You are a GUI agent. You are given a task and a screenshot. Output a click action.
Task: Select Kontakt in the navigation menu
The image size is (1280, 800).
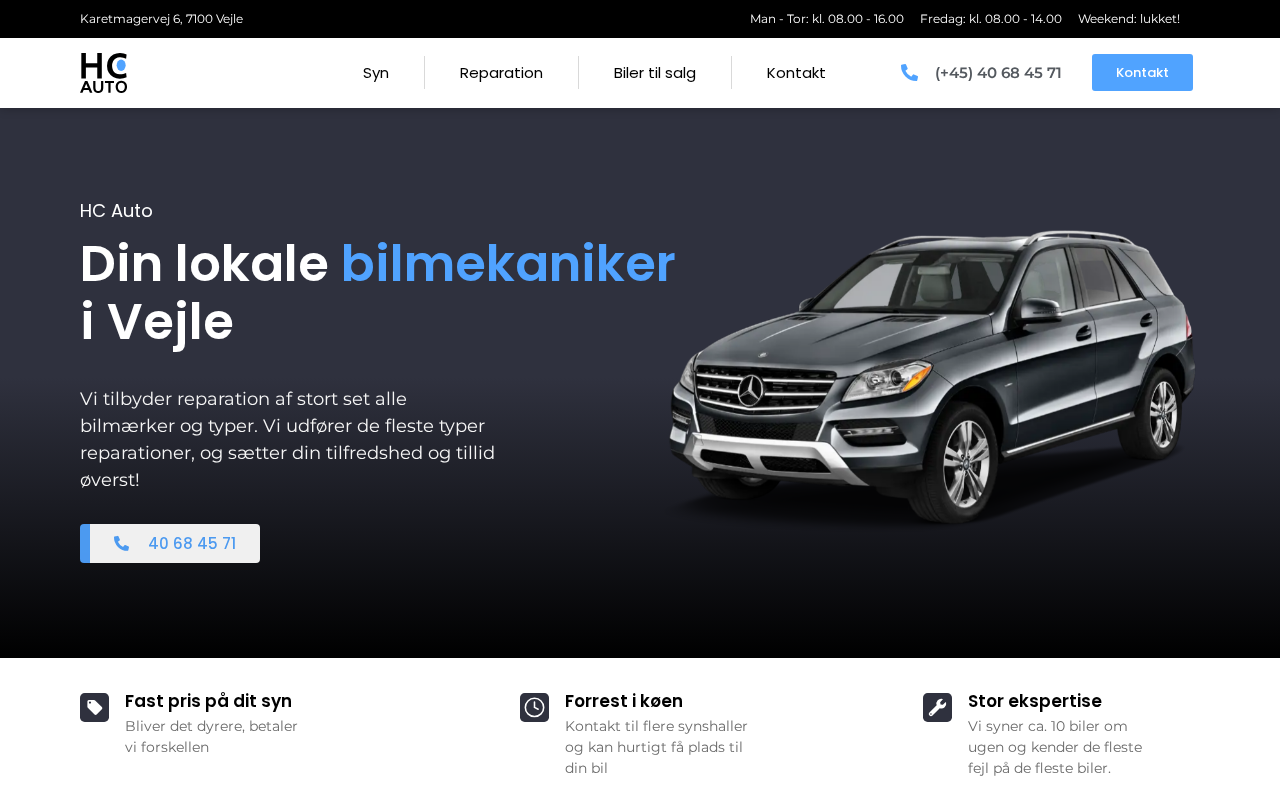(796, 73)
